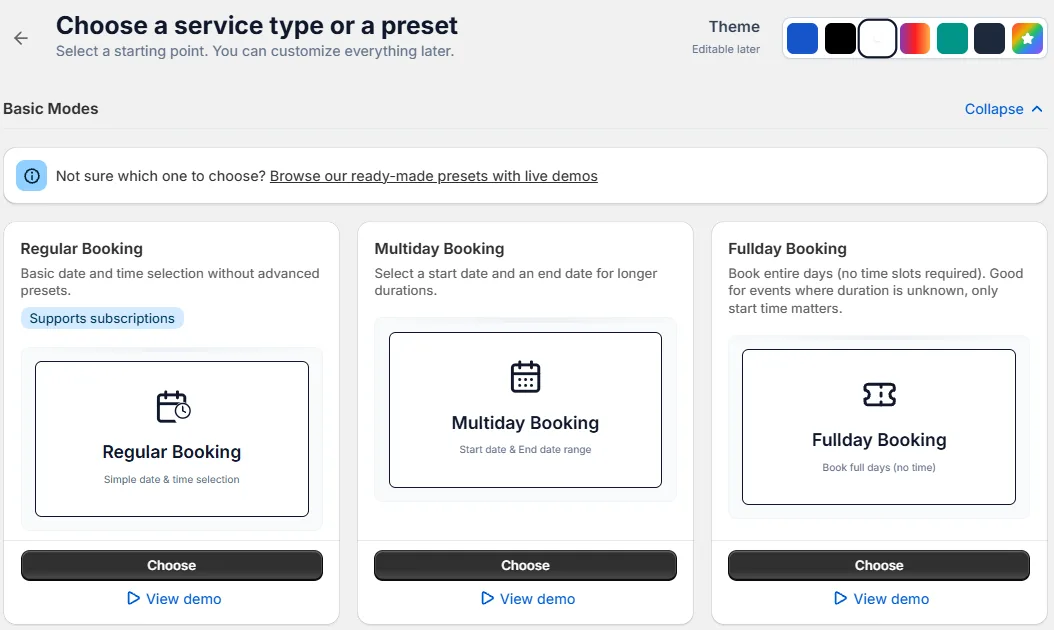This screenshot has height=630, width=1054.
Task: Select the black theme swatch
Action: pos(840,38)
